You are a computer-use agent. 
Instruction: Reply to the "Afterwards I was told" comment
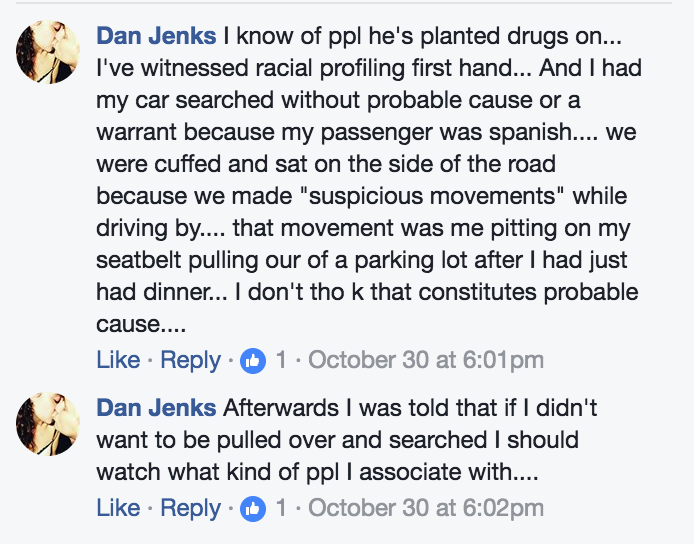pyautogui.click(x=190, y=508)
